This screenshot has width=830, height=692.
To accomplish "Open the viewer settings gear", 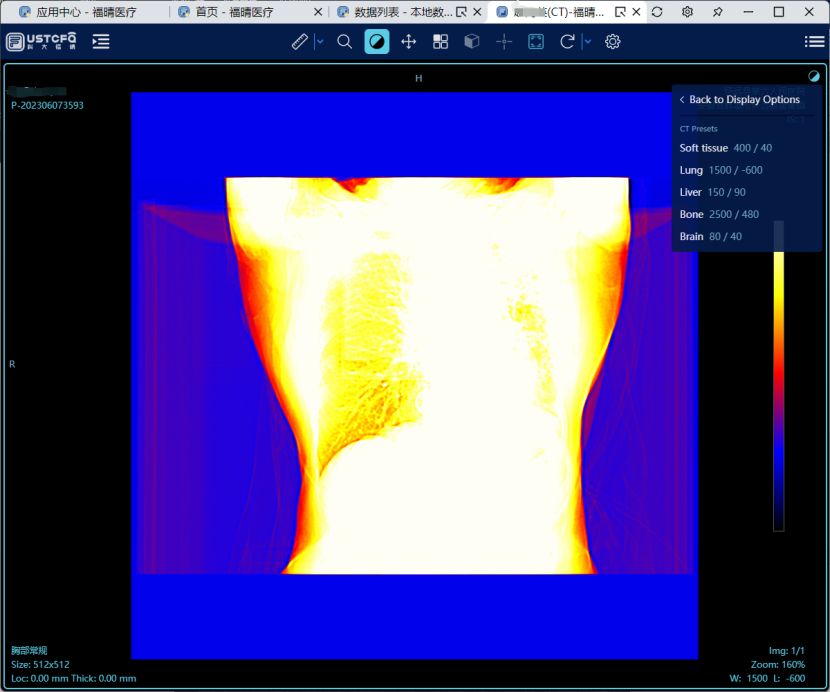I will coord(613,42).
